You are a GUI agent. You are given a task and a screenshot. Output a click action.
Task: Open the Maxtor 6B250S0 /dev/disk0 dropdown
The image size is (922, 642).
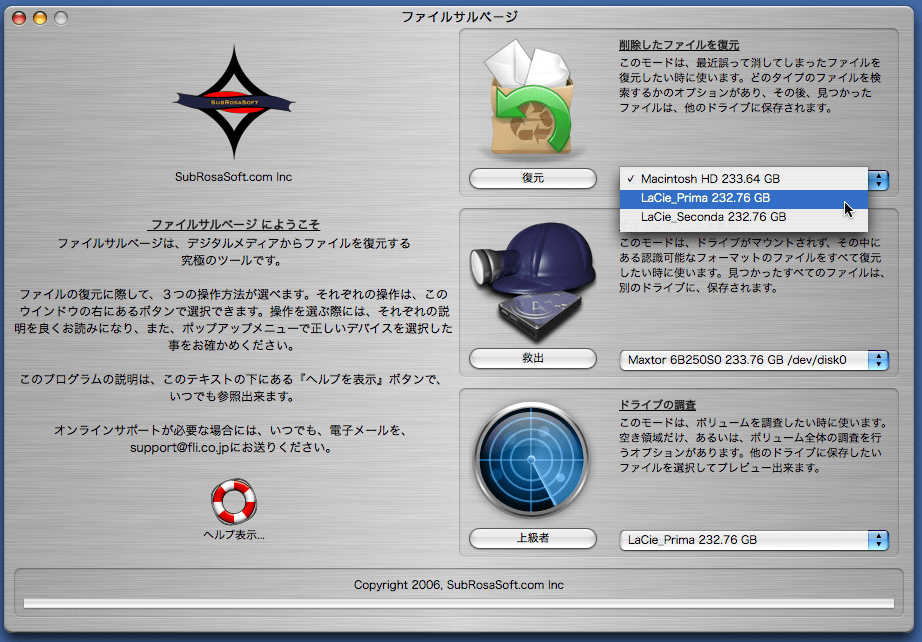tap(754, 360)
